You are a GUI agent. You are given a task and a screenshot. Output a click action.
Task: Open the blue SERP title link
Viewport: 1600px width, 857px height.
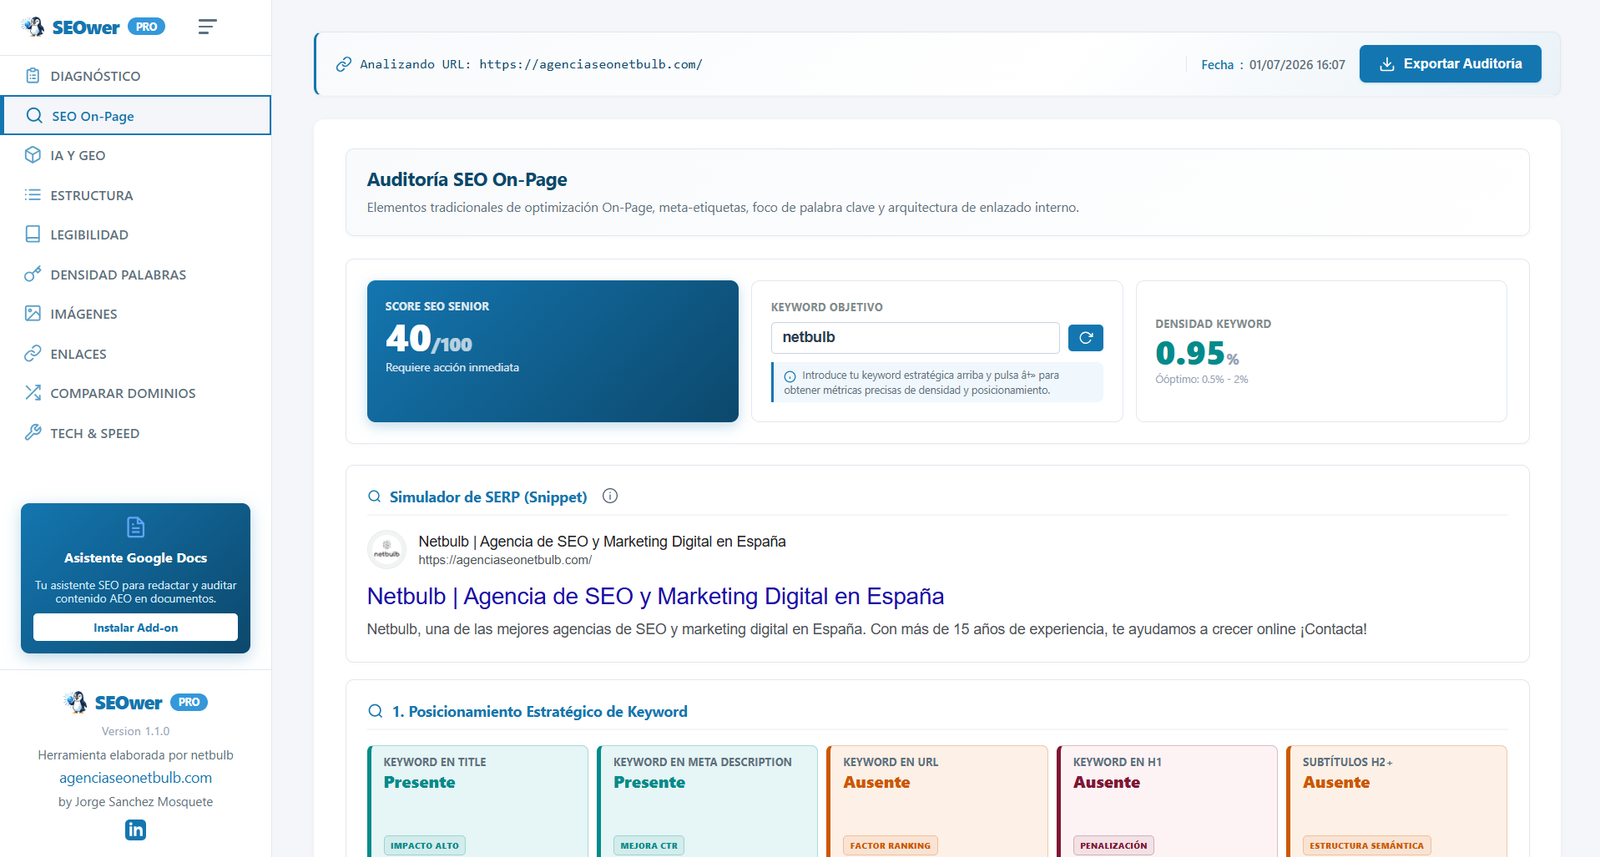pyautogui.click(x=655, y=596)
